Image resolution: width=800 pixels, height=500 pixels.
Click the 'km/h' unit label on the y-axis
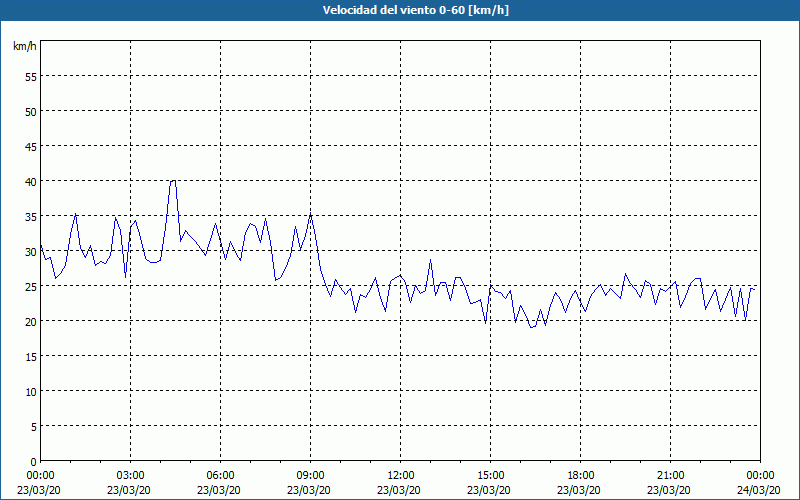(x=25, y=46)
